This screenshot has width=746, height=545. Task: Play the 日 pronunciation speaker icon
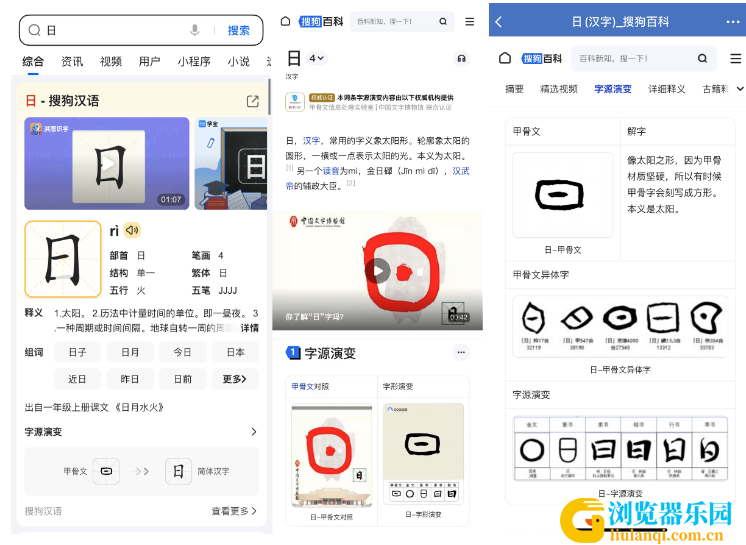(x=132, y=230)
